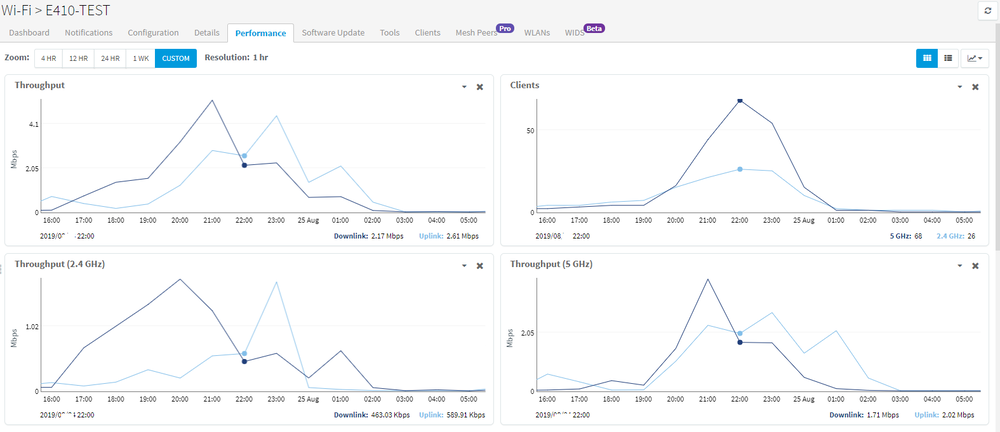Open the chart options dropdown
The width and height of the screenshot is (1000, 432).
point(974,58)
